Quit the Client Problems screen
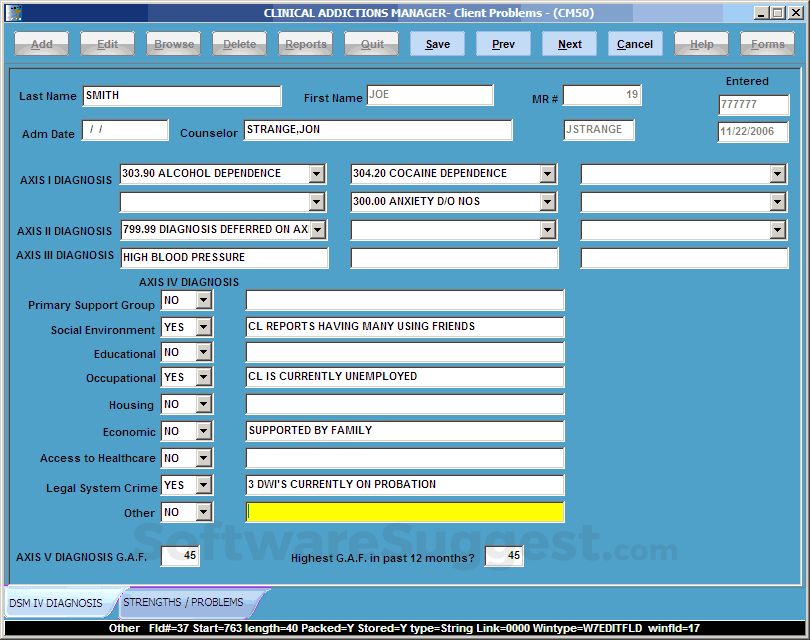 (371, 43)
